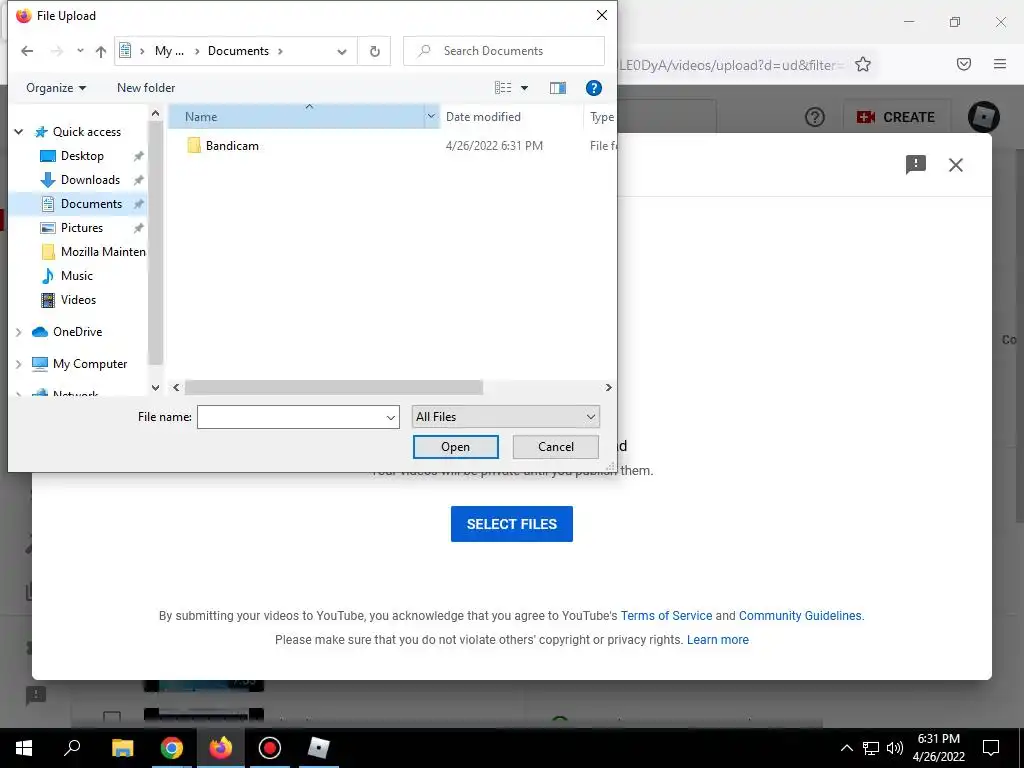Open the YouTube account avatar
1024x768 pixels.
click(x=984, y=117)
